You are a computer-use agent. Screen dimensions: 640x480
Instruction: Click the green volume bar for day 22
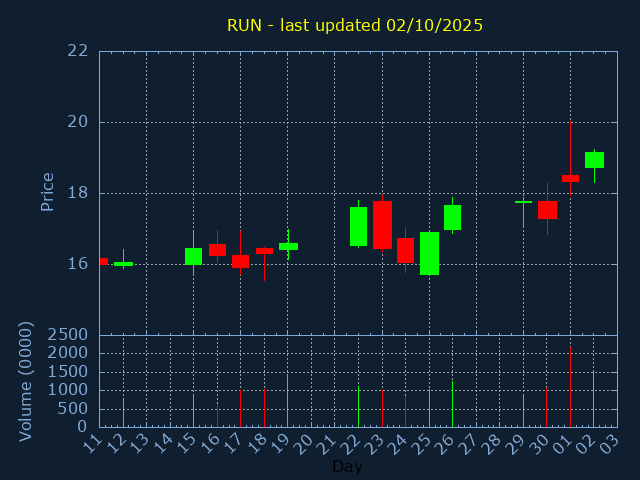358,406
